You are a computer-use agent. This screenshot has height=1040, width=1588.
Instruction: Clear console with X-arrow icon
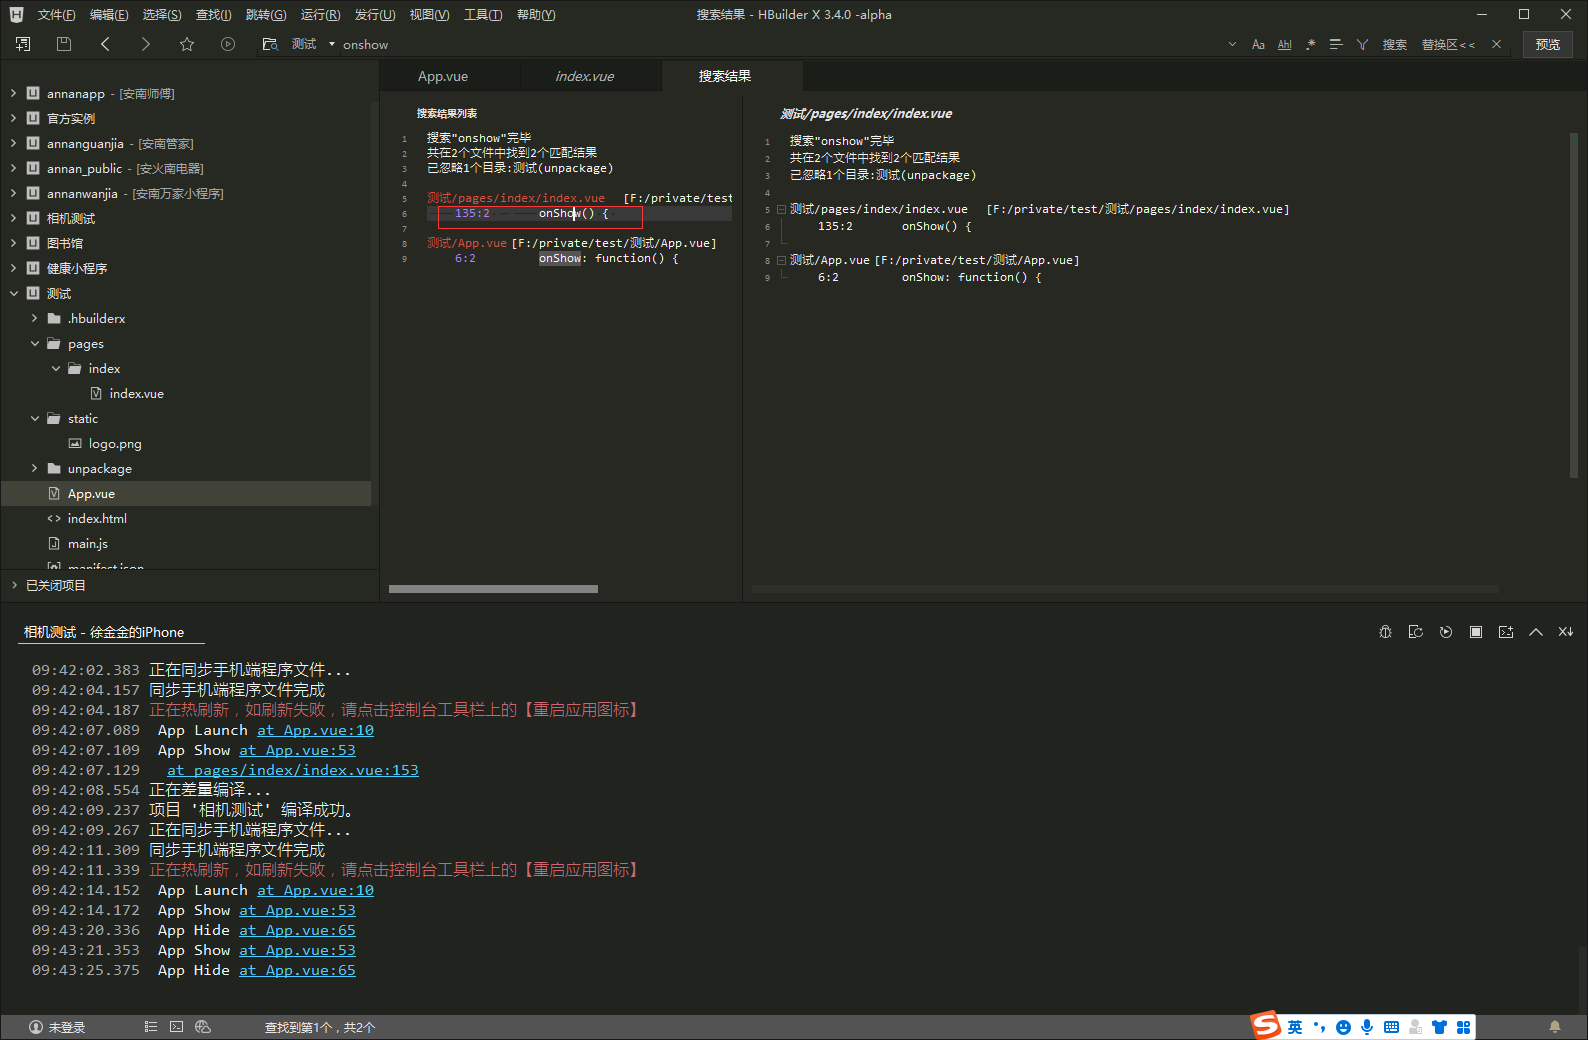coord(1566,632)
